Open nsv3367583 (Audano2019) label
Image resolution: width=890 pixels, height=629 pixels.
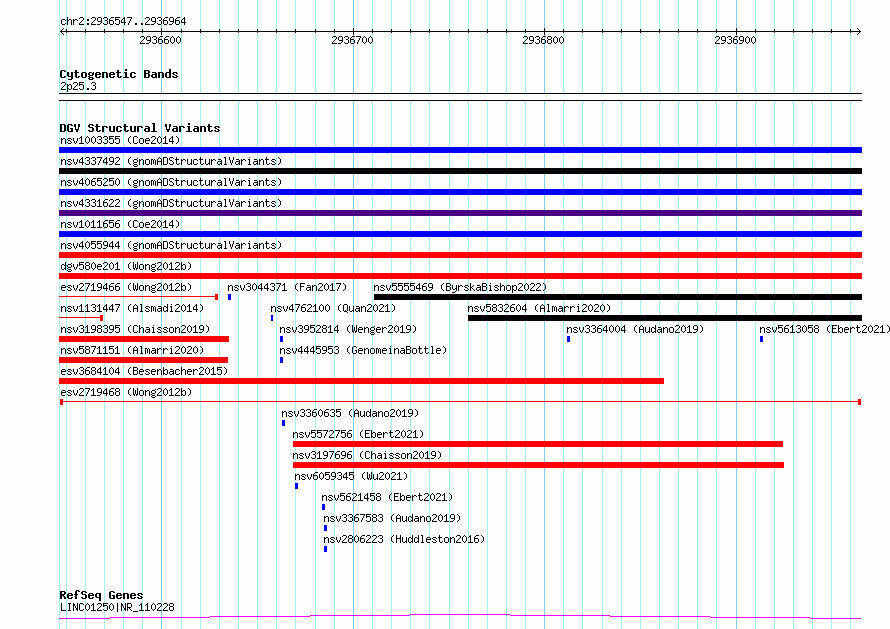click(392, 518)
